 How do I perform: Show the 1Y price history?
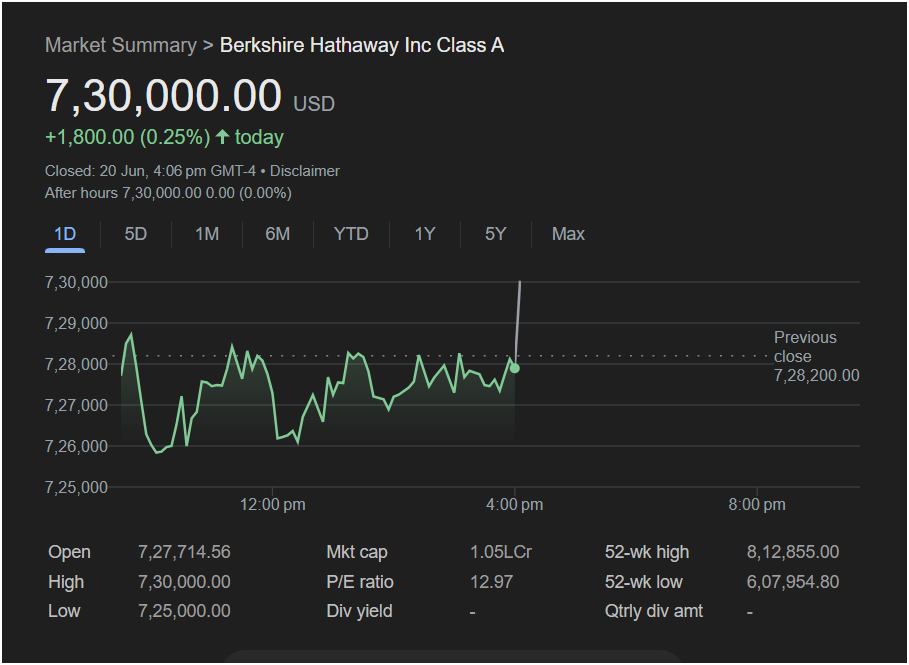[x=425, y=234]
